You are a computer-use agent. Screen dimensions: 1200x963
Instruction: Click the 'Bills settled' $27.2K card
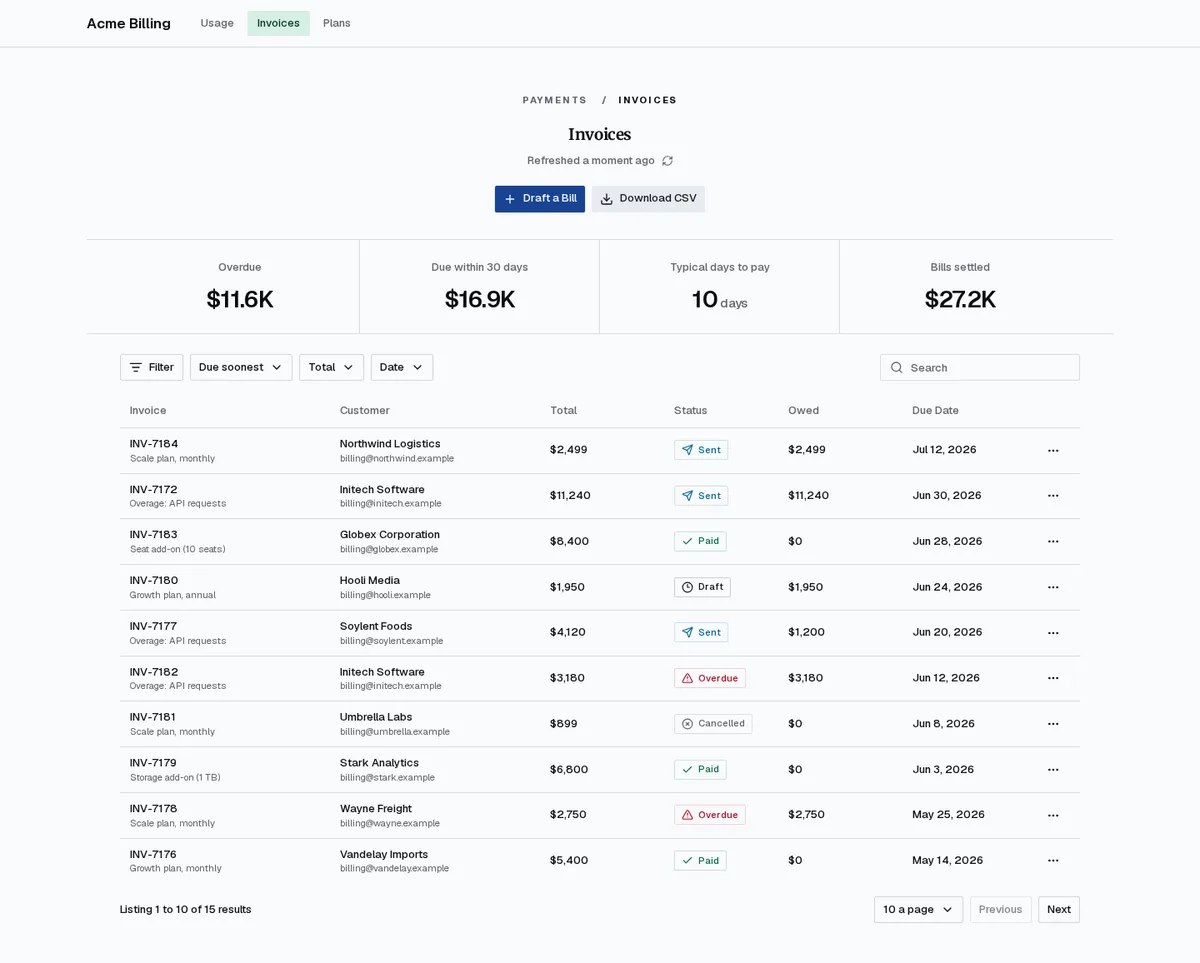pyautogui.click(x=960, y=287)
